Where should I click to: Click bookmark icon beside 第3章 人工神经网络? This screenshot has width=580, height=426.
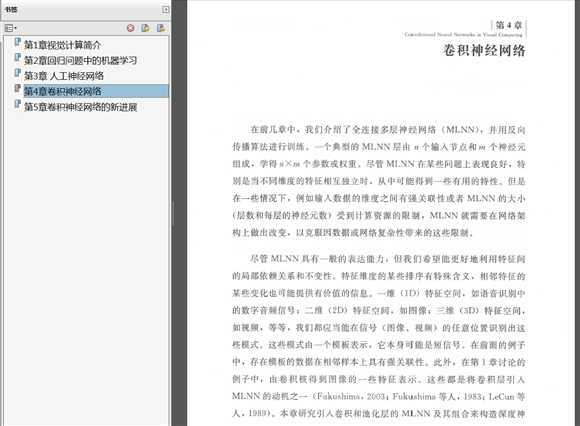pyautogui.click(x=17, y=73)
